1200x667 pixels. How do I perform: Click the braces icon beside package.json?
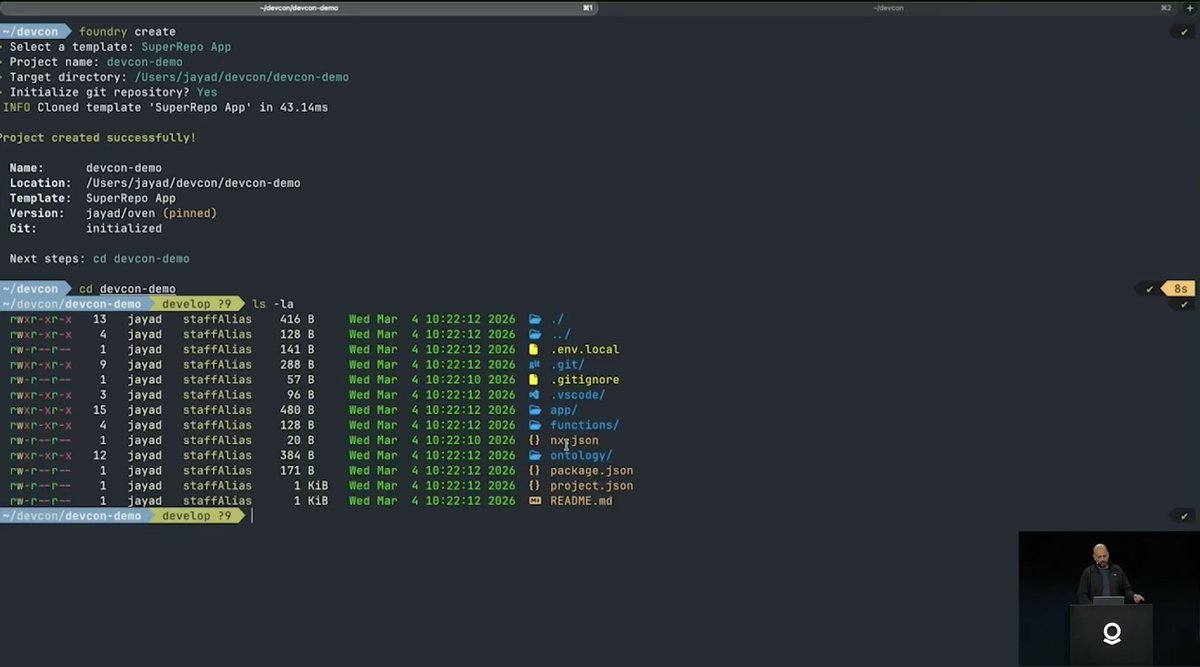tap(535, 471)
